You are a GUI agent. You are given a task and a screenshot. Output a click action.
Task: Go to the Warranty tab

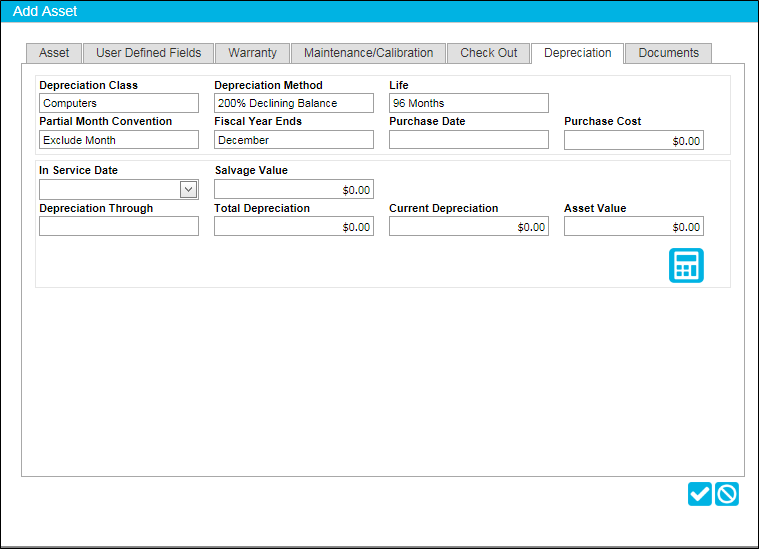coord(252,53)
